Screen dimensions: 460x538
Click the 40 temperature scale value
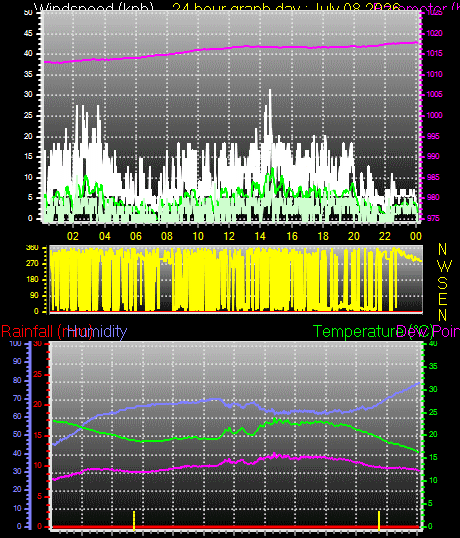(433, 343)
